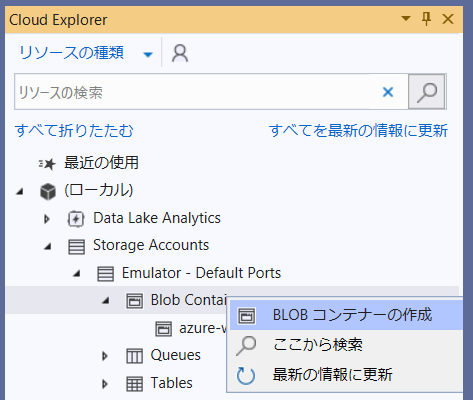473x400 pixels.
Task: Choose 最新の情報に更新 from context menu
Action: [x=346, y=375]
